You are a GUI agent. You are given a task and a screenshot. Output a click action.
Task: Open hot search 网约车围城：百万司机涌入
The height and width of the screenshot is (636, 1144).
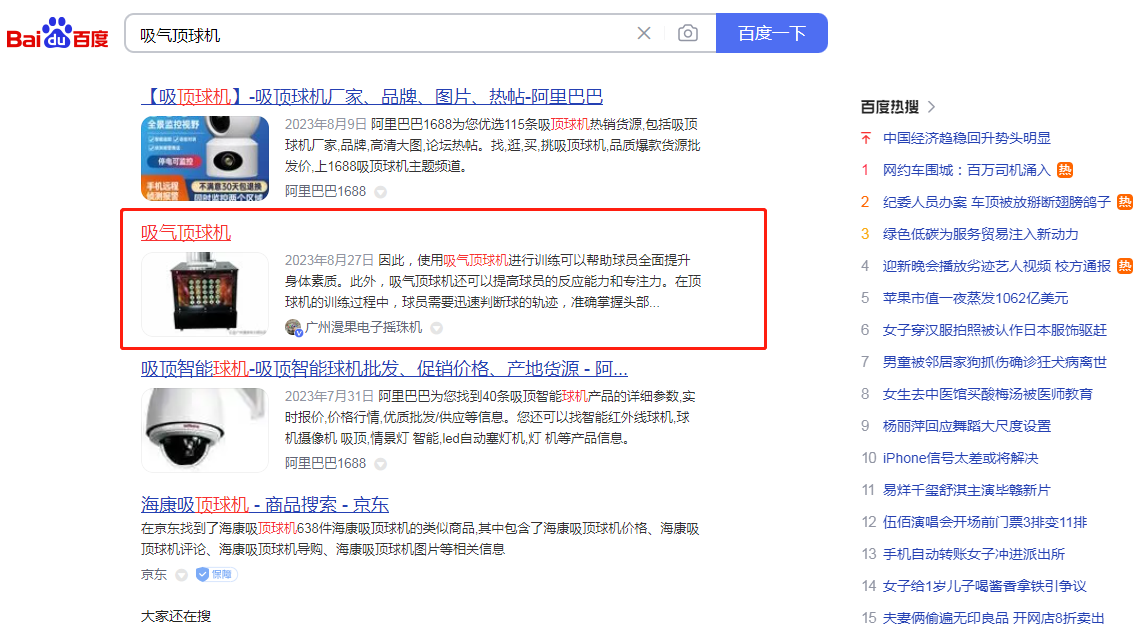[967, 170]
